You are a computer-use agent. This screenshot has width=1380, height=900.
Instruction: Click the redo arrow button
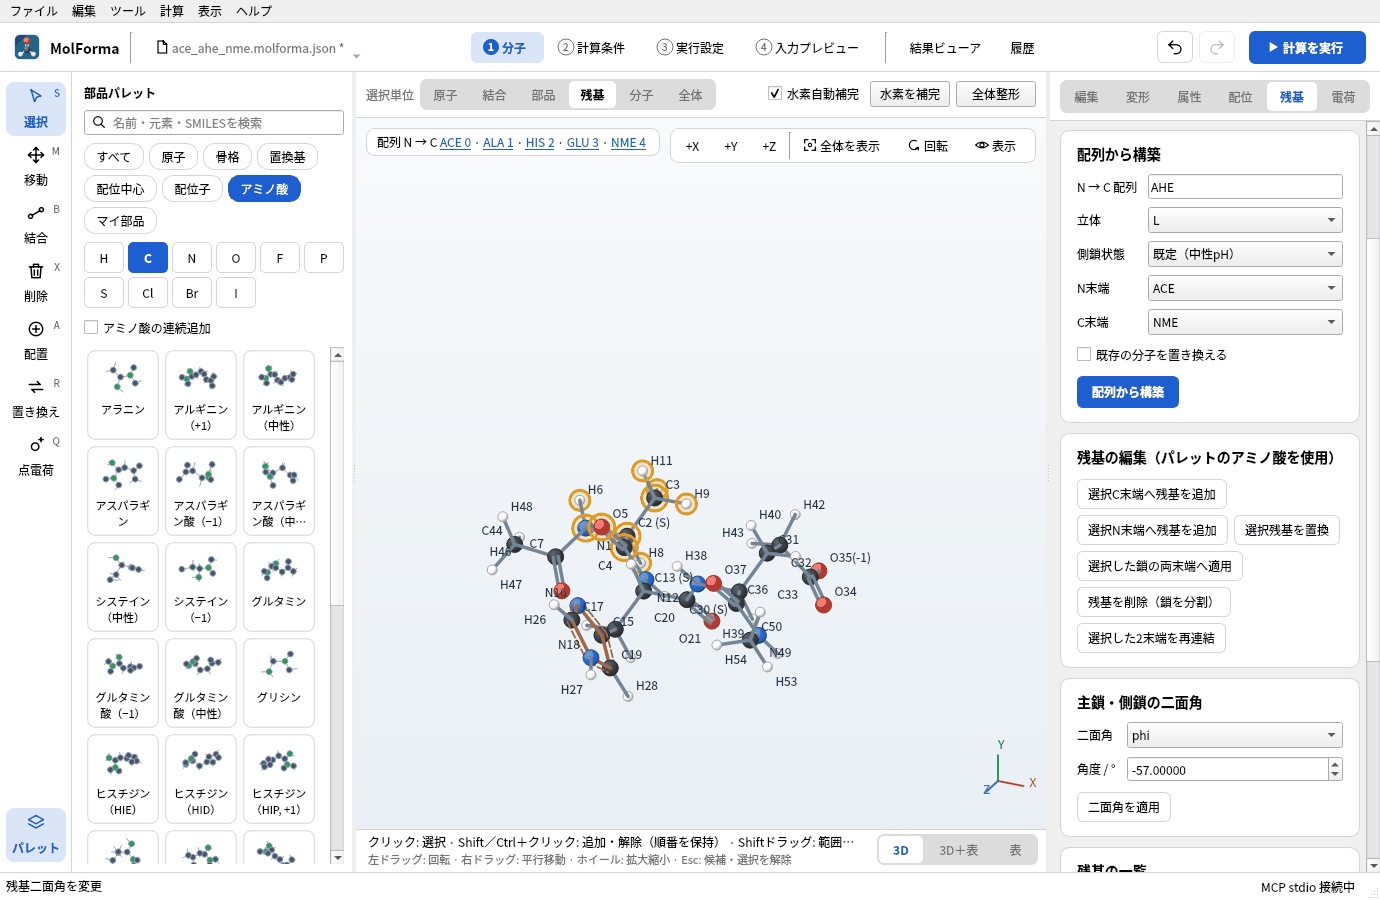[1217, 47]
